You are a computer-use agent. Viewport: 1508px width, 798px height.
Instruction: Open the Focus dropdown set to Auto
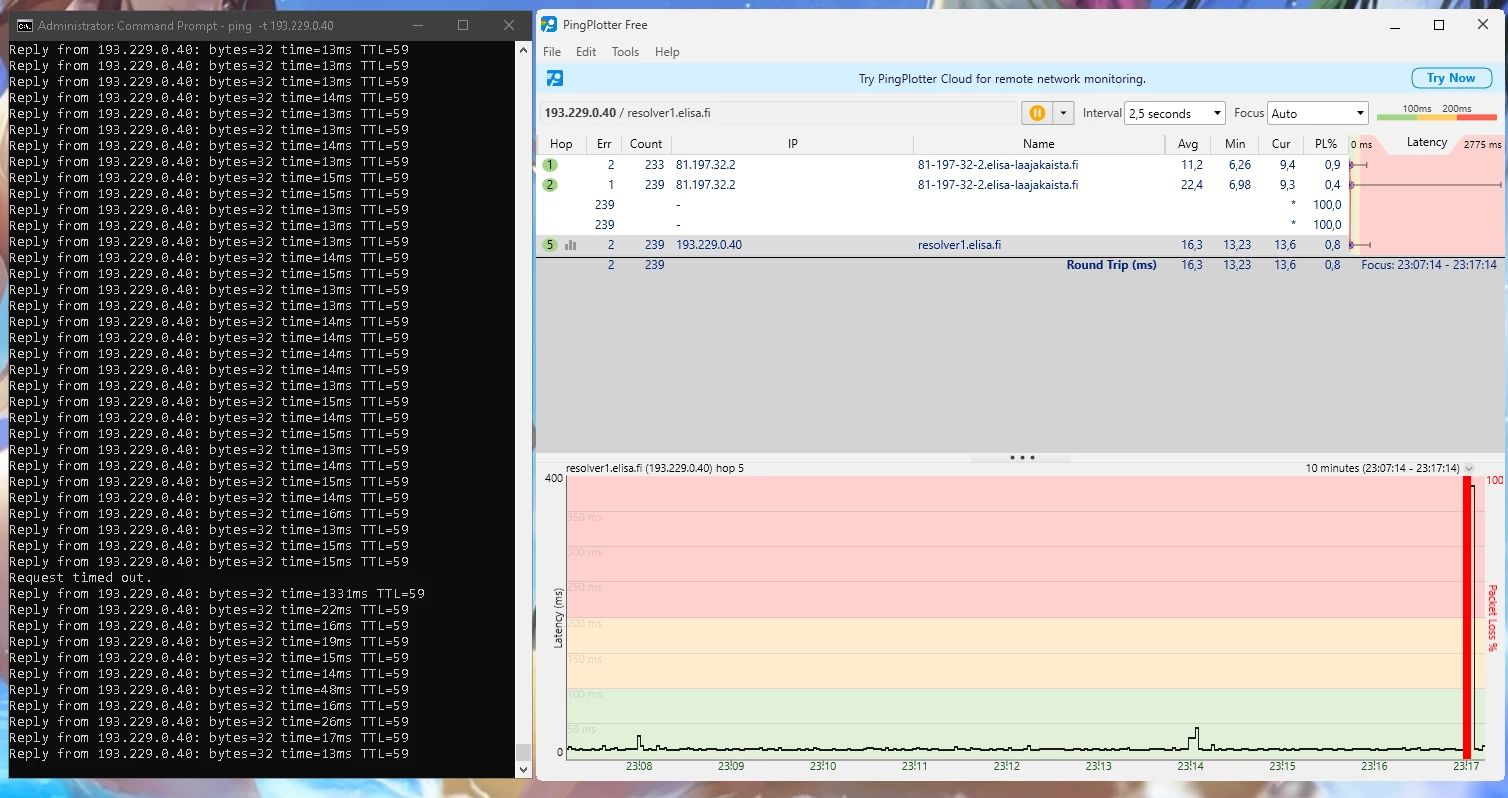coord(1317,113)
